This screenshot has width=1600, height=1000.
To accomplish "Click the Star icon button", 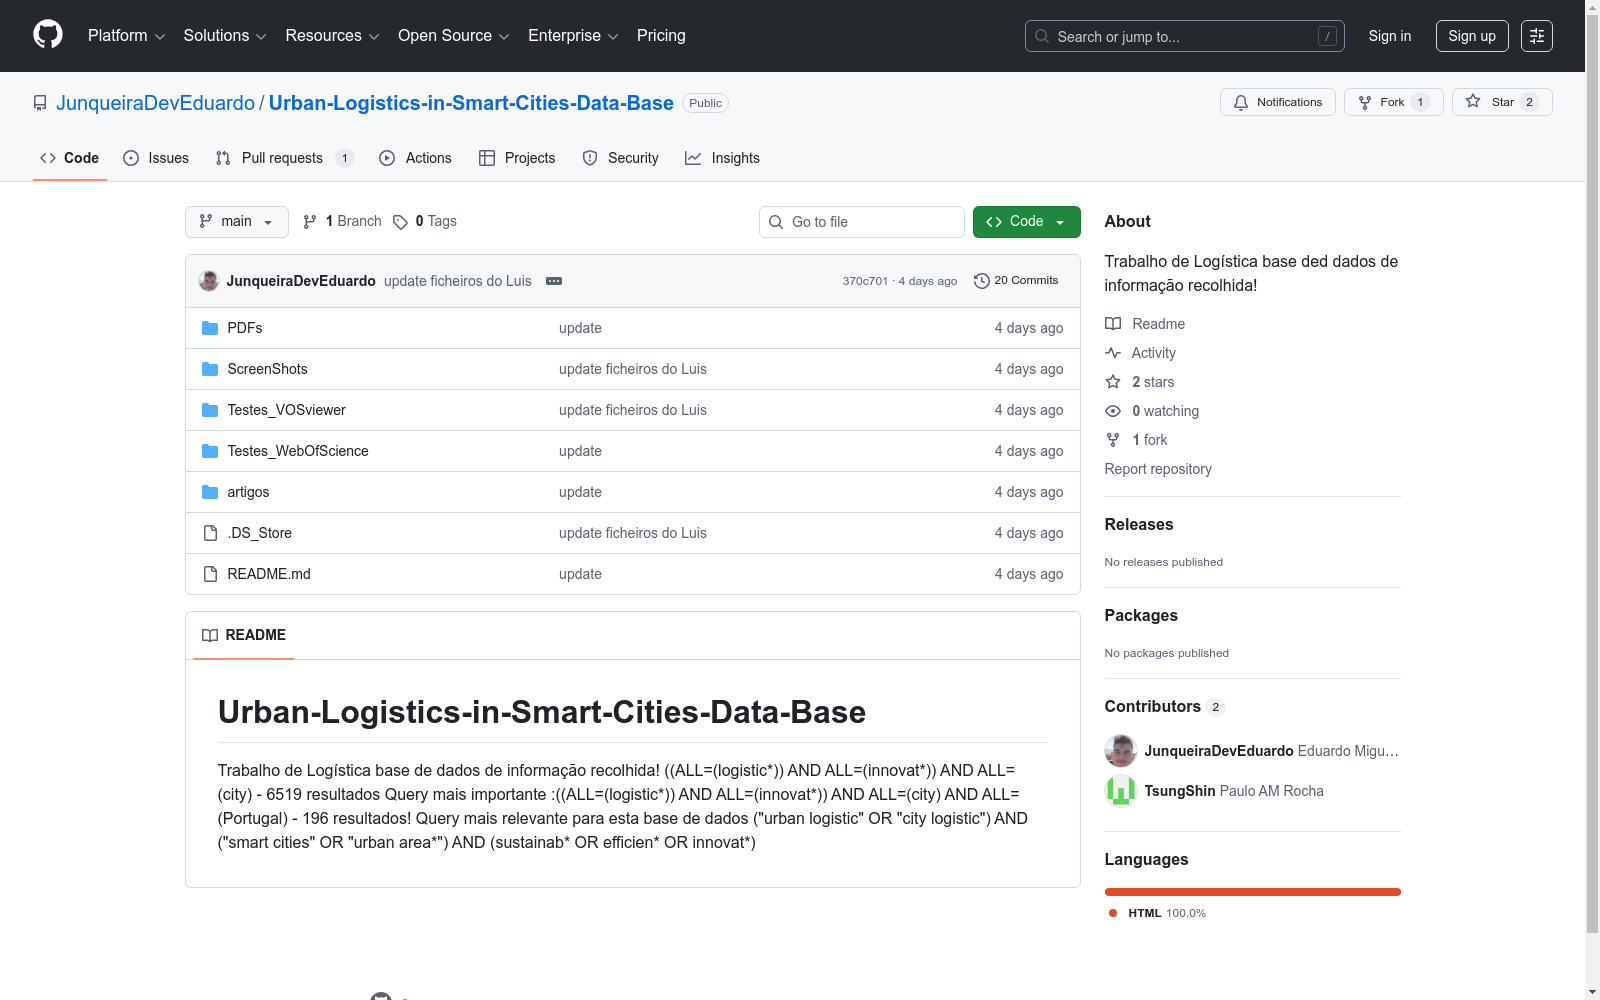I will click(1473, 102).
